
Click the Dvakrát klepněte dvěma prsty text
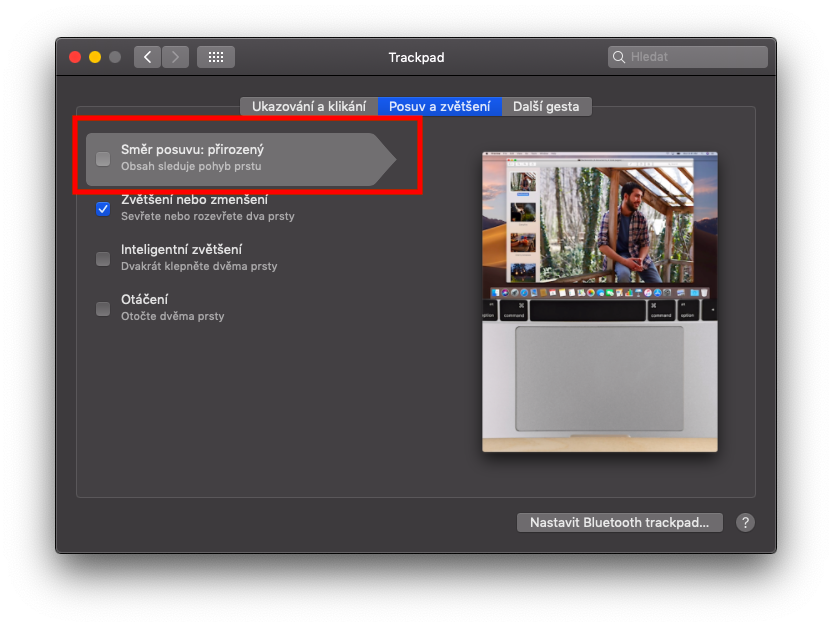pos(199,266)
